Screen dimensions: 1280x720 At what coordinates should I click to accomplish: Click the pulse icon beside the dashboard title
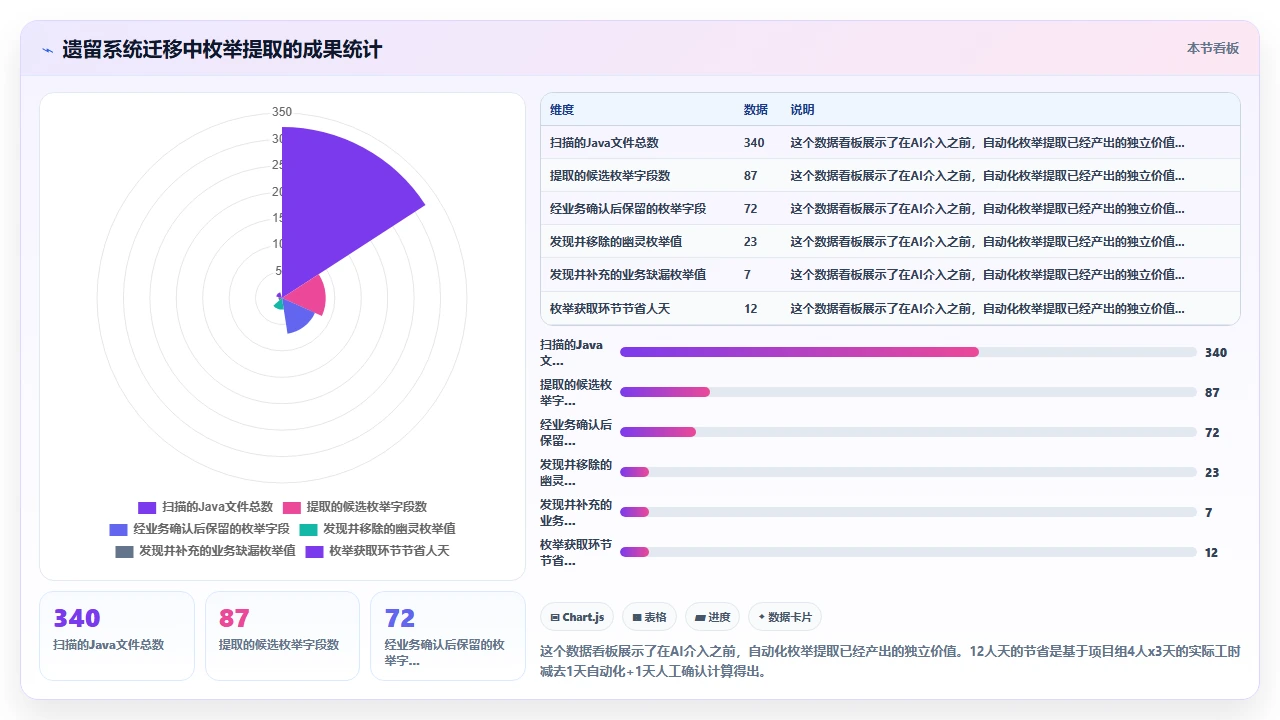point(48,49)
